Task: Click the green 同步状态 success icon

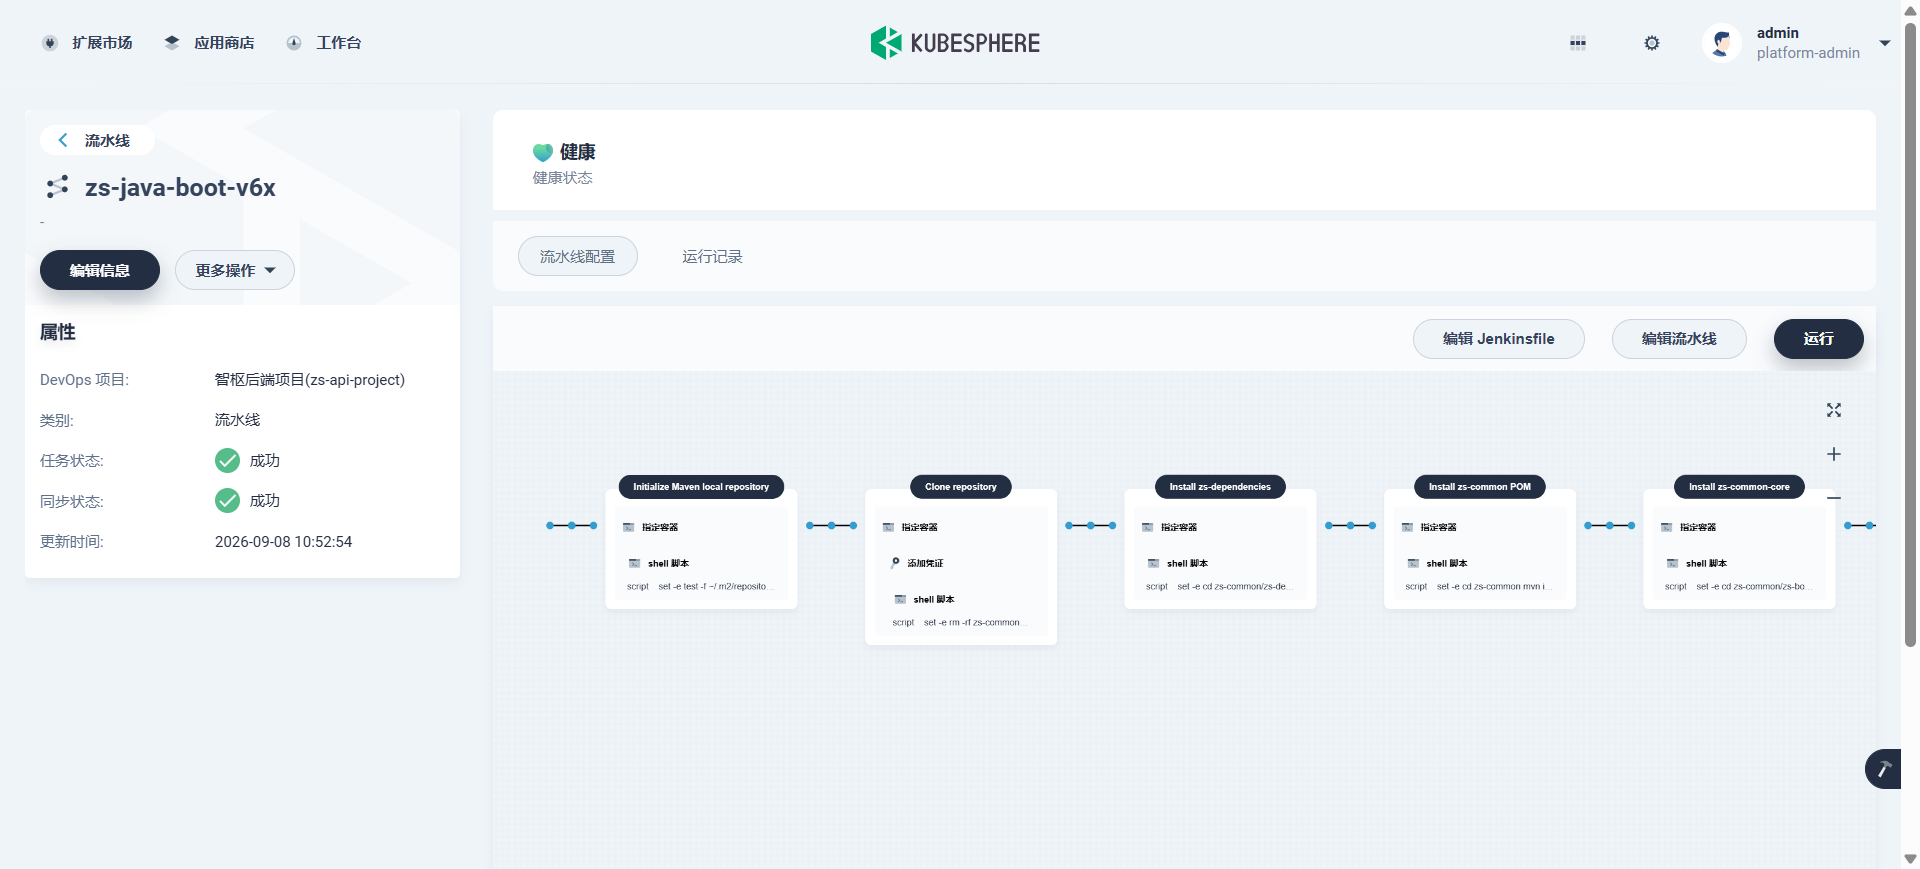Action: pyautogui.click(x=227, y=500)
